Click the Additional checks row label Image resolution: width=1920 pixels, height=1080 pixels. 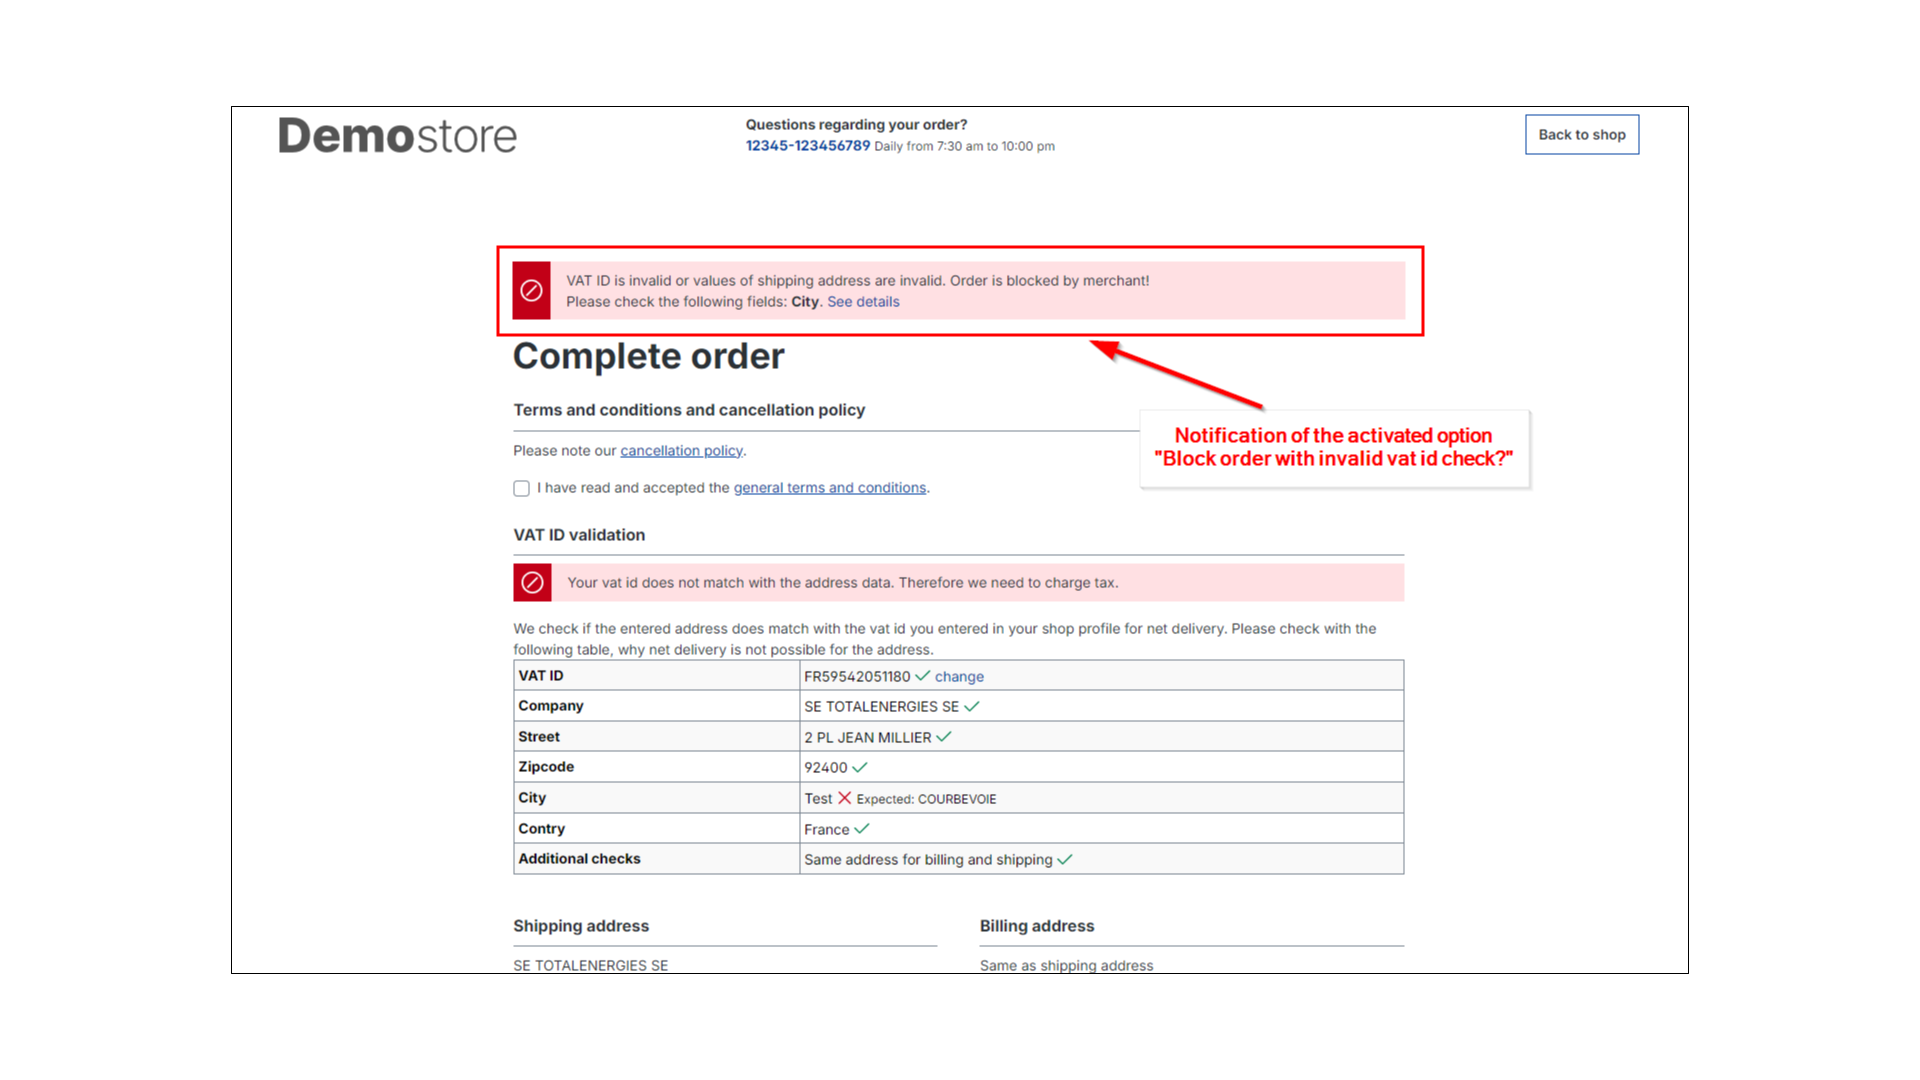579,859
